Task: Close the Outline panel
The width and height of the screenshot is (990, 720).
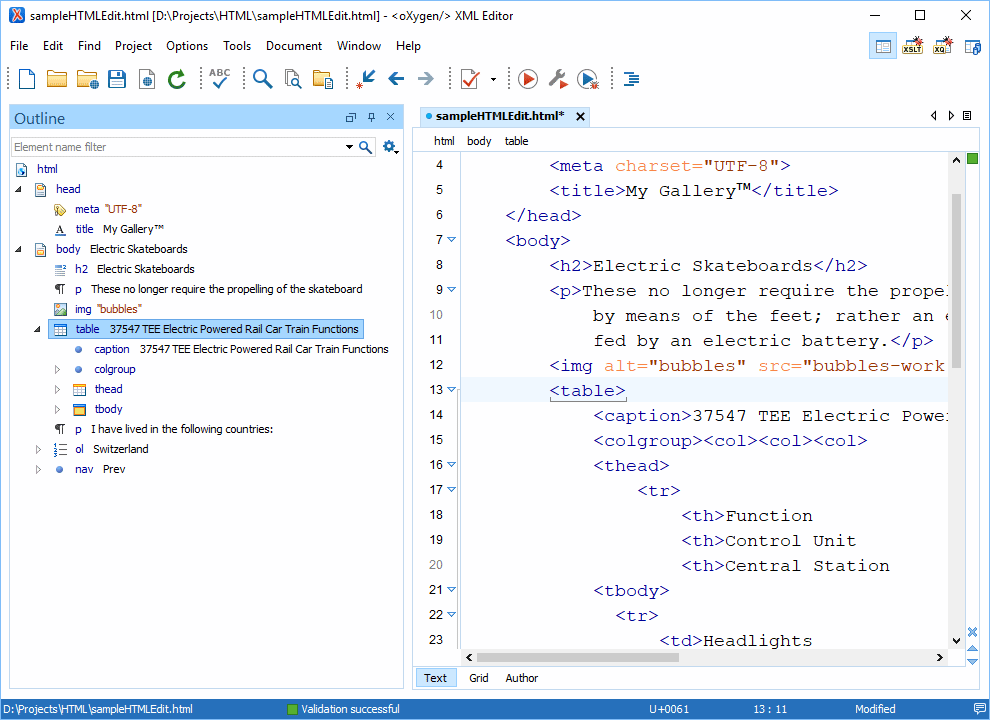Action: click(x=391, y=117)
